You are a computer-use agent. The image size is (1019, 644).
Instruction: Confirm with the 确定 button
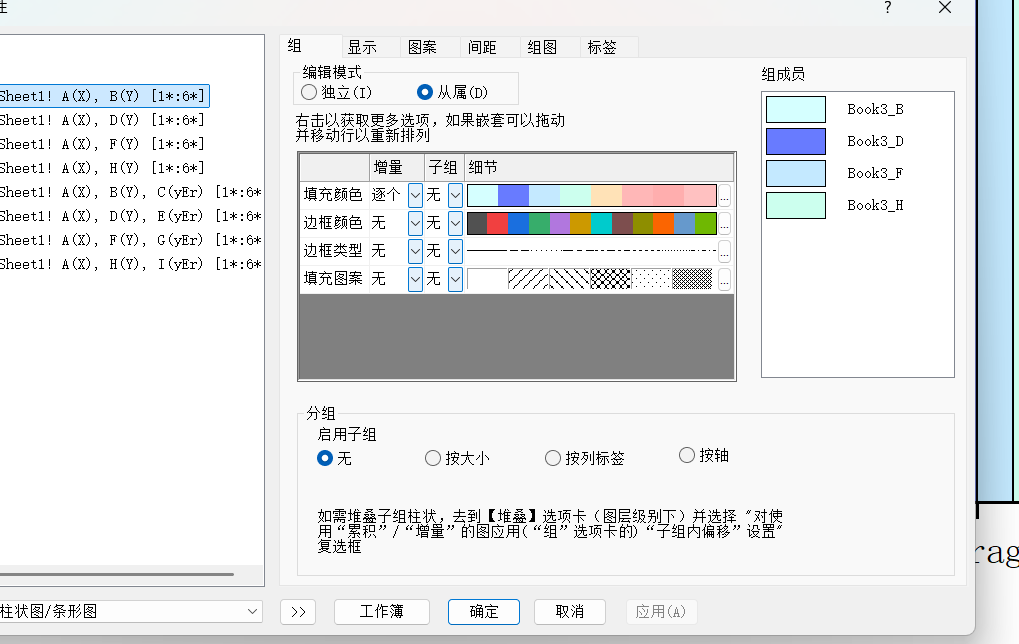coord(484,612)
